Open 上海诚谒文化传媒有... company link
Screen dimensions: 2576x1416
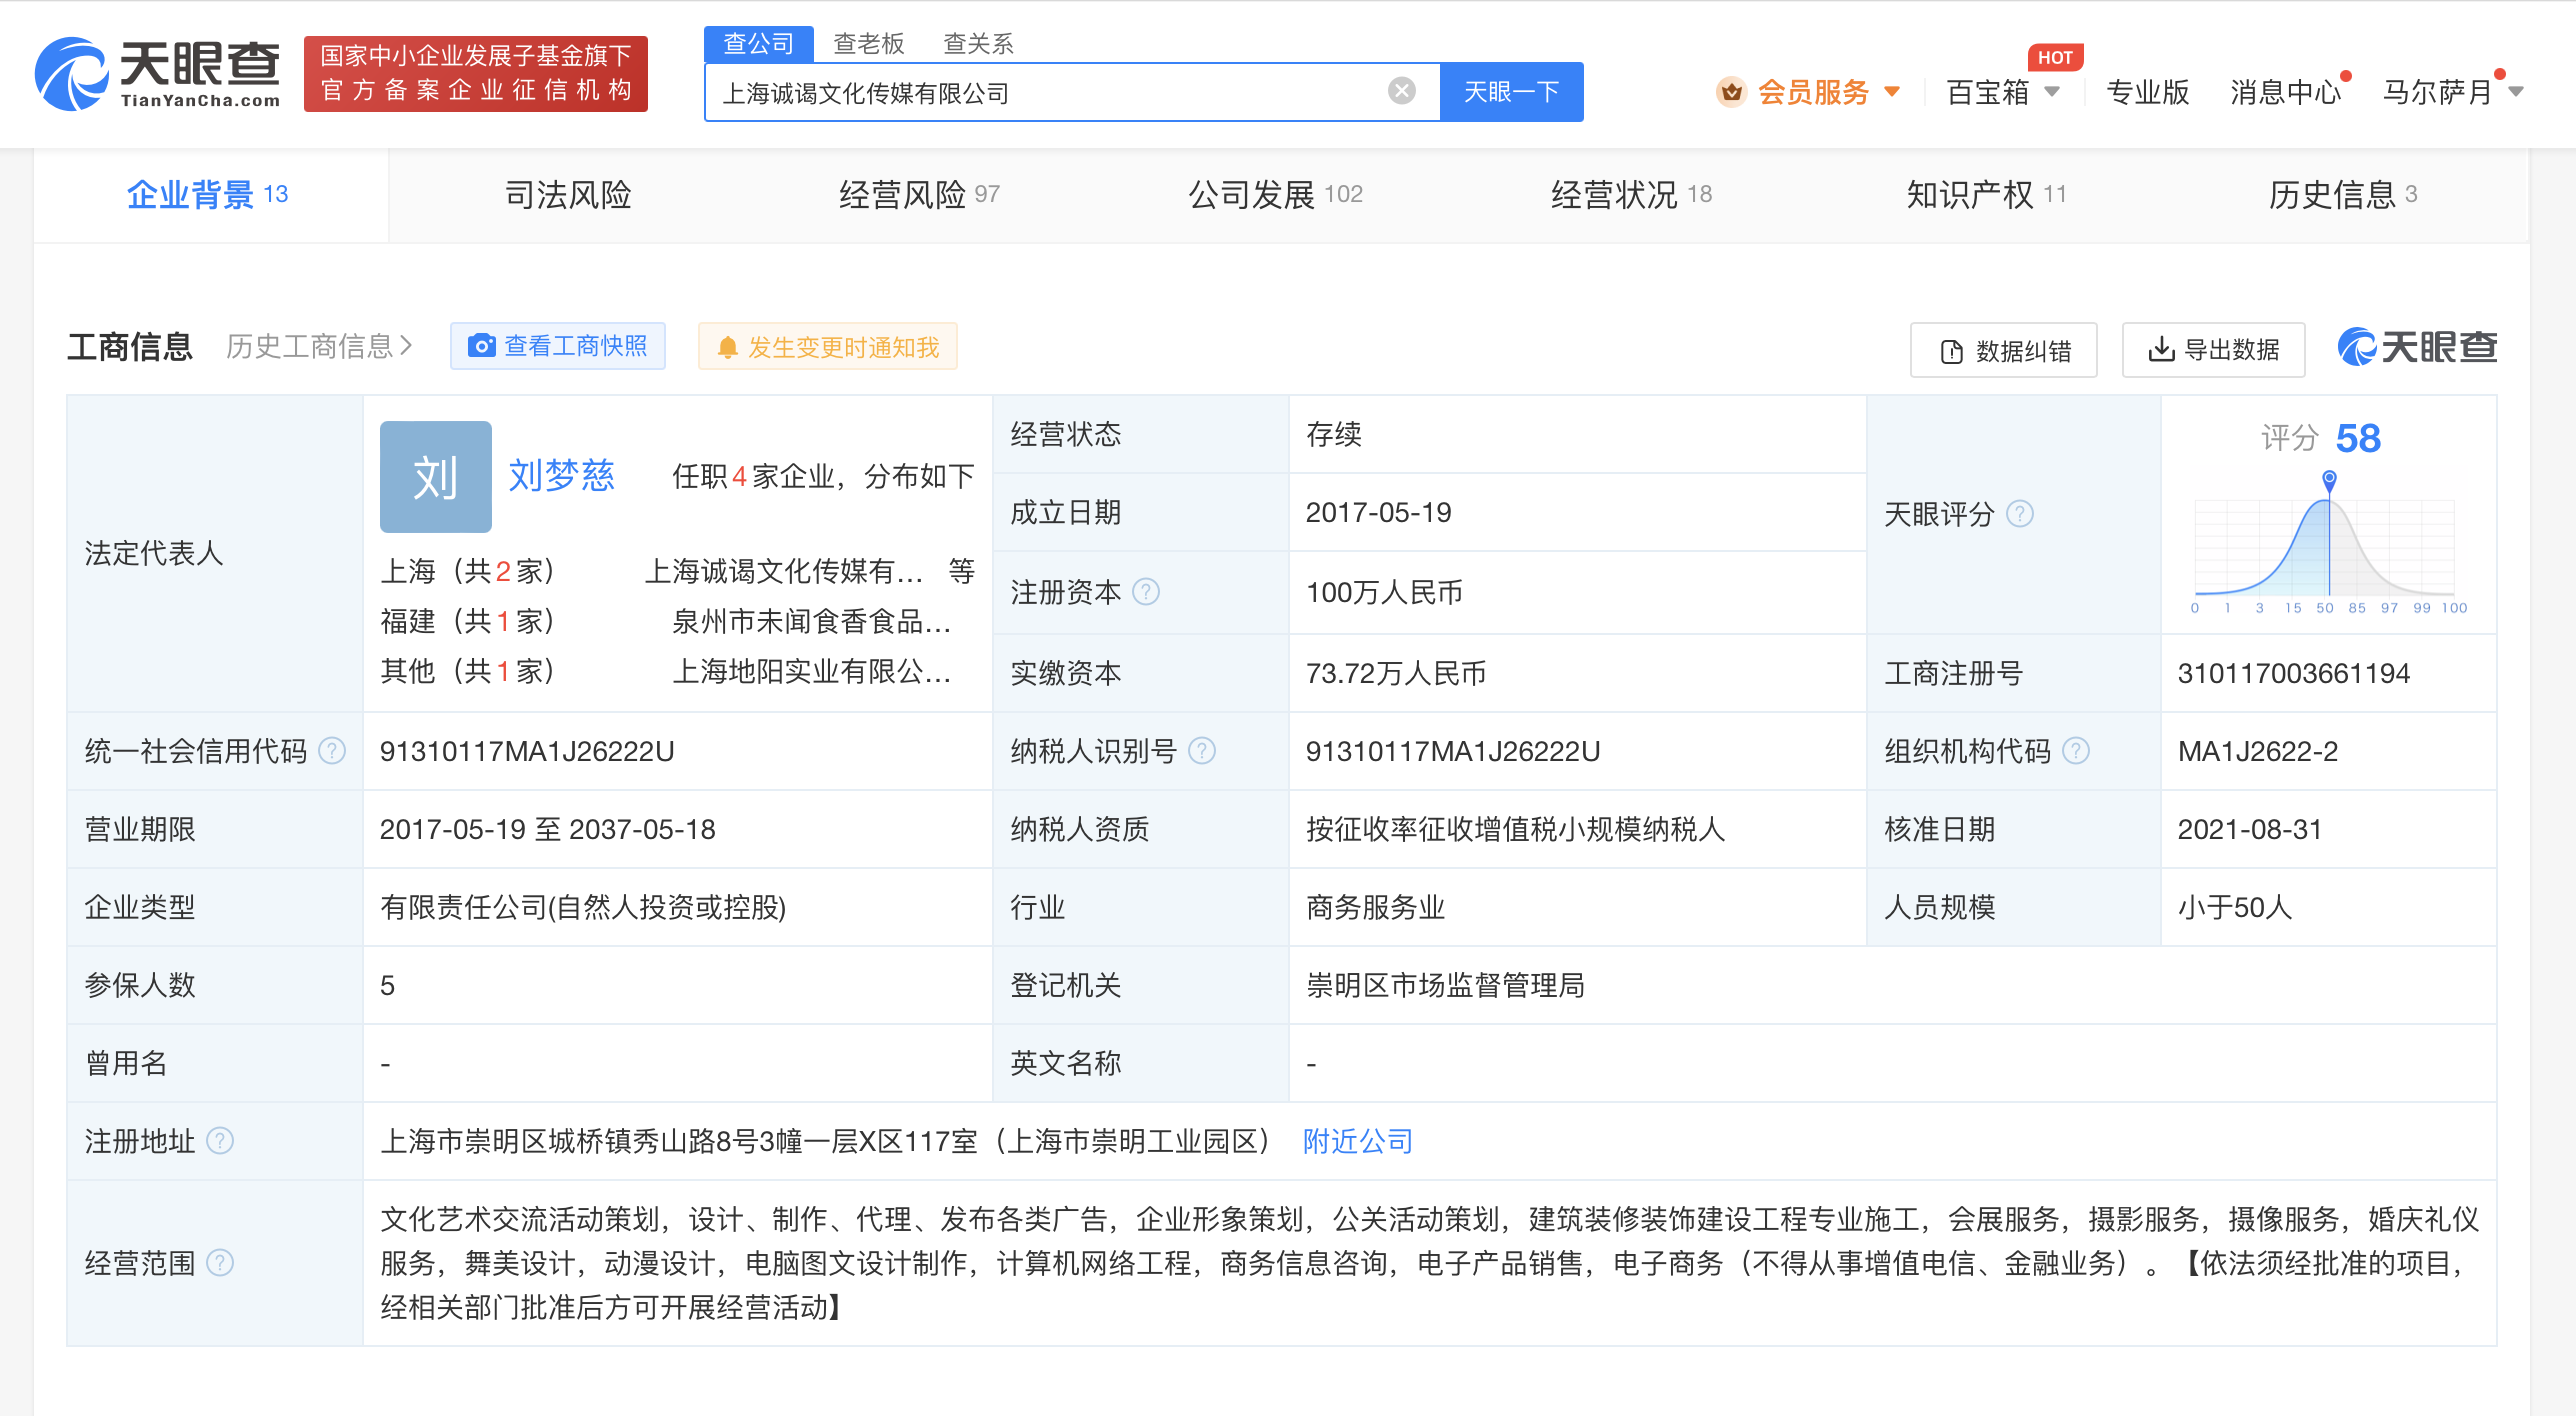[784, 571]
